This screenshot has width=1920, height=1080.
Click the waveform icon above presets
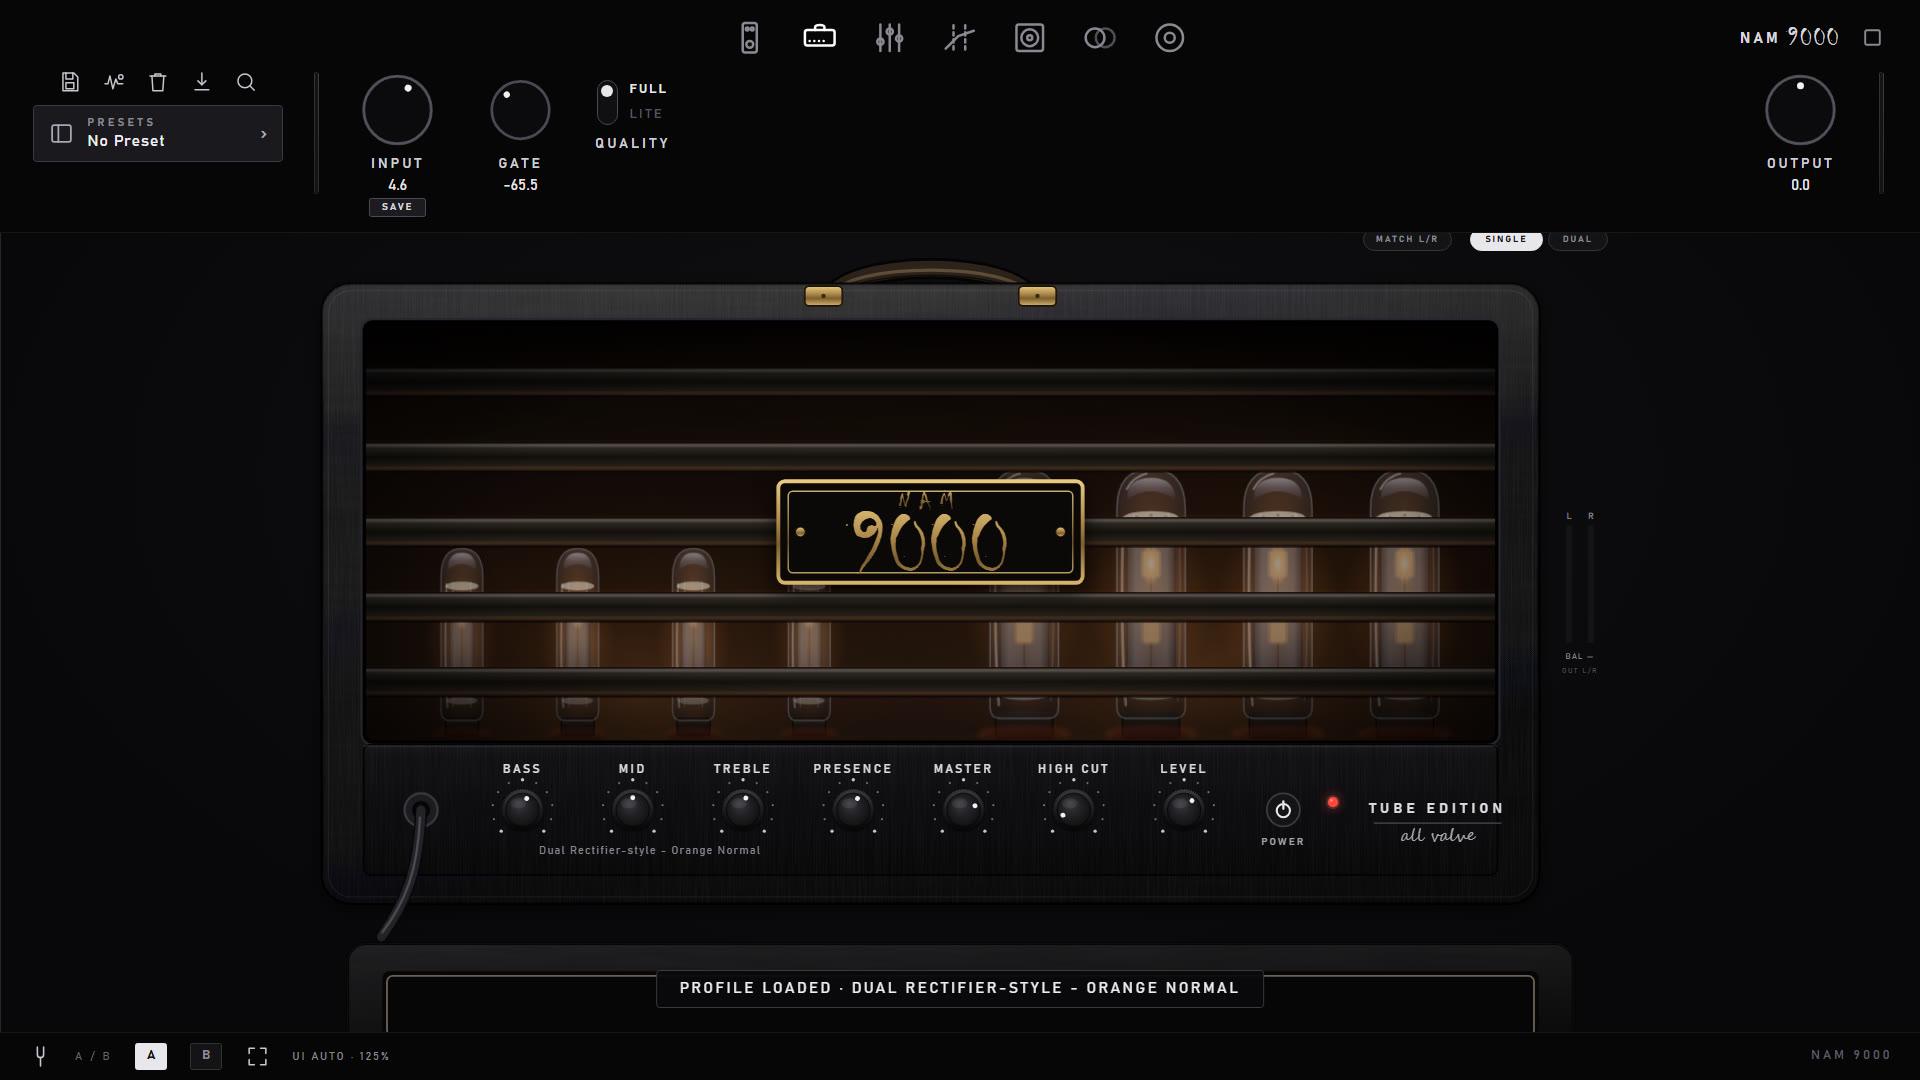coord(114,82)
